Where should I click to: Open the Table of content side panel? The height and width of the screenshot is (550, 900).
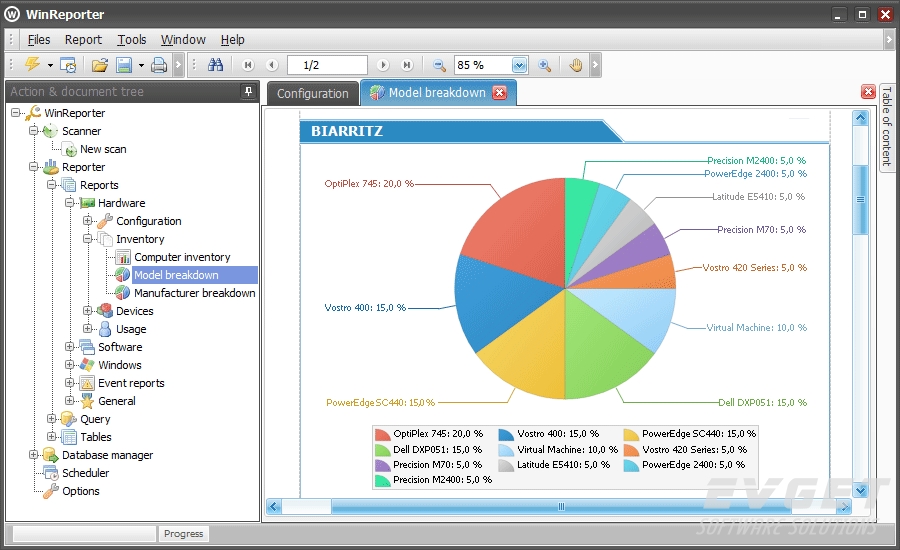point(887,126)
